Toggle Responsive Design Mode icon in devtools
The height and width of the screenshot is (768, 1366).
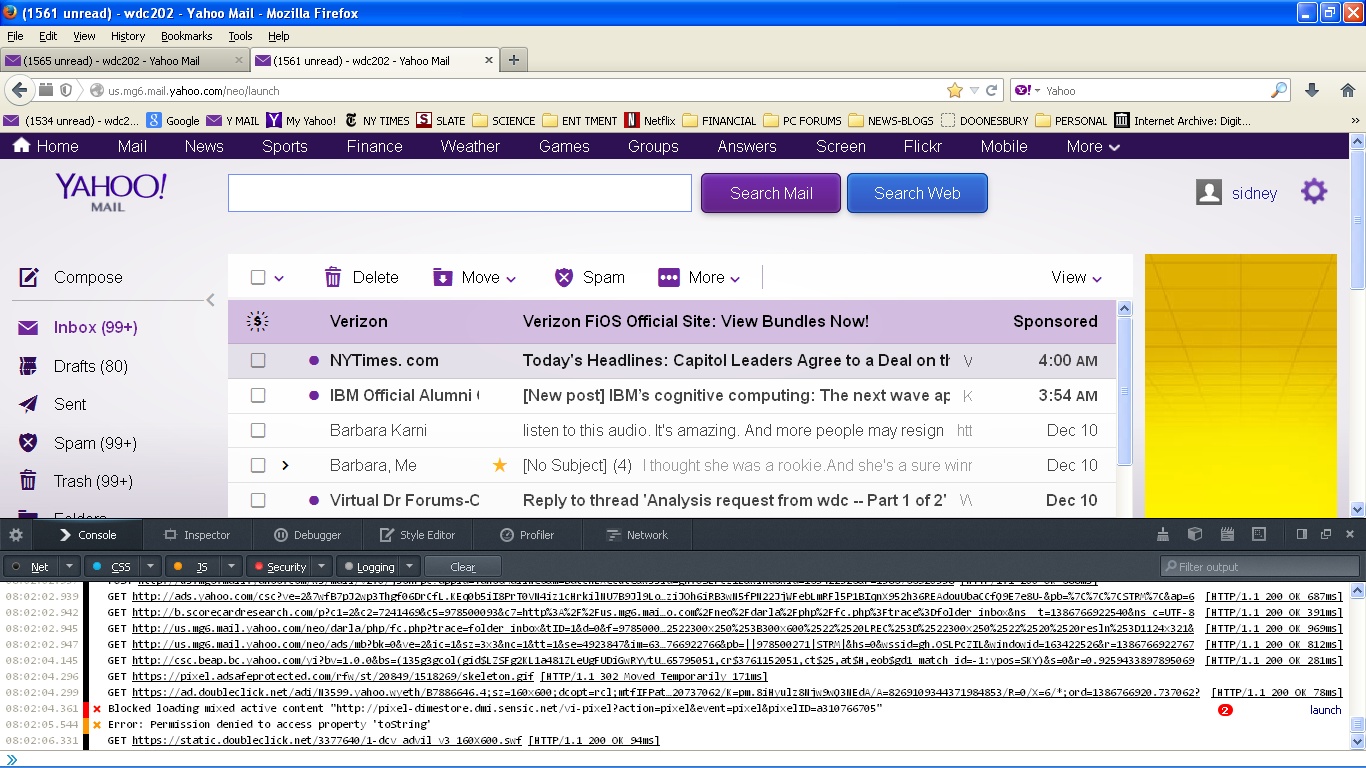pos(1259,534)
